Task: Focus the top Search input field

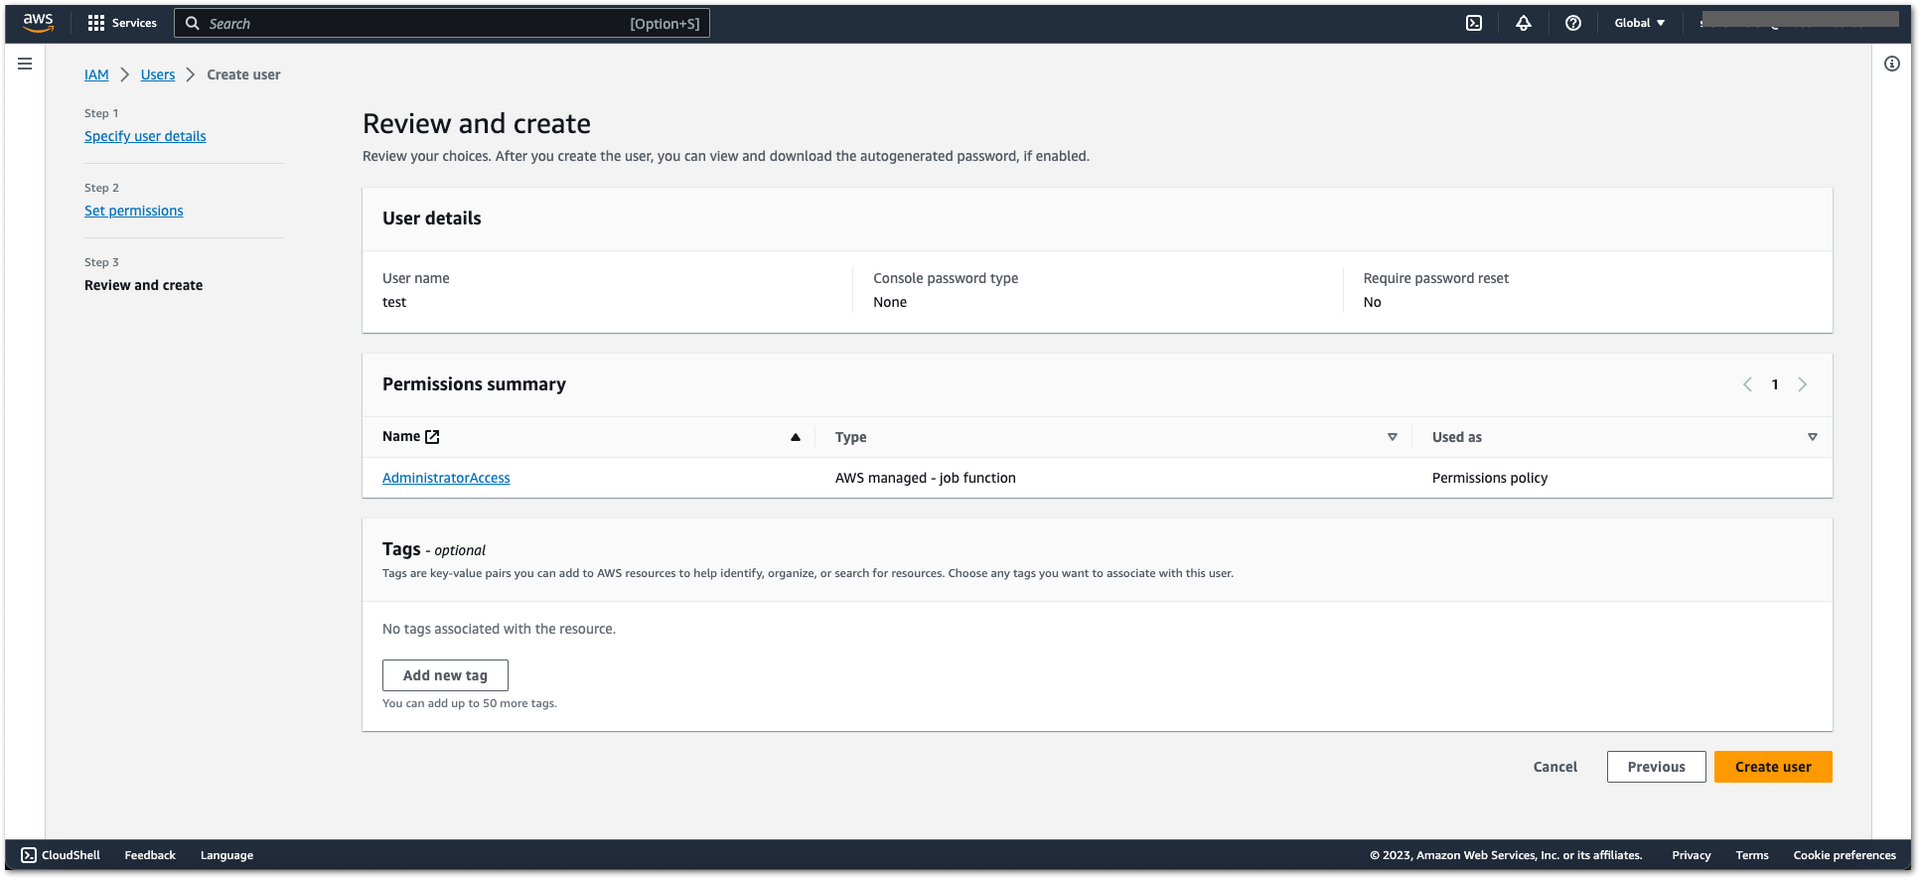Action: click(442, 23)
